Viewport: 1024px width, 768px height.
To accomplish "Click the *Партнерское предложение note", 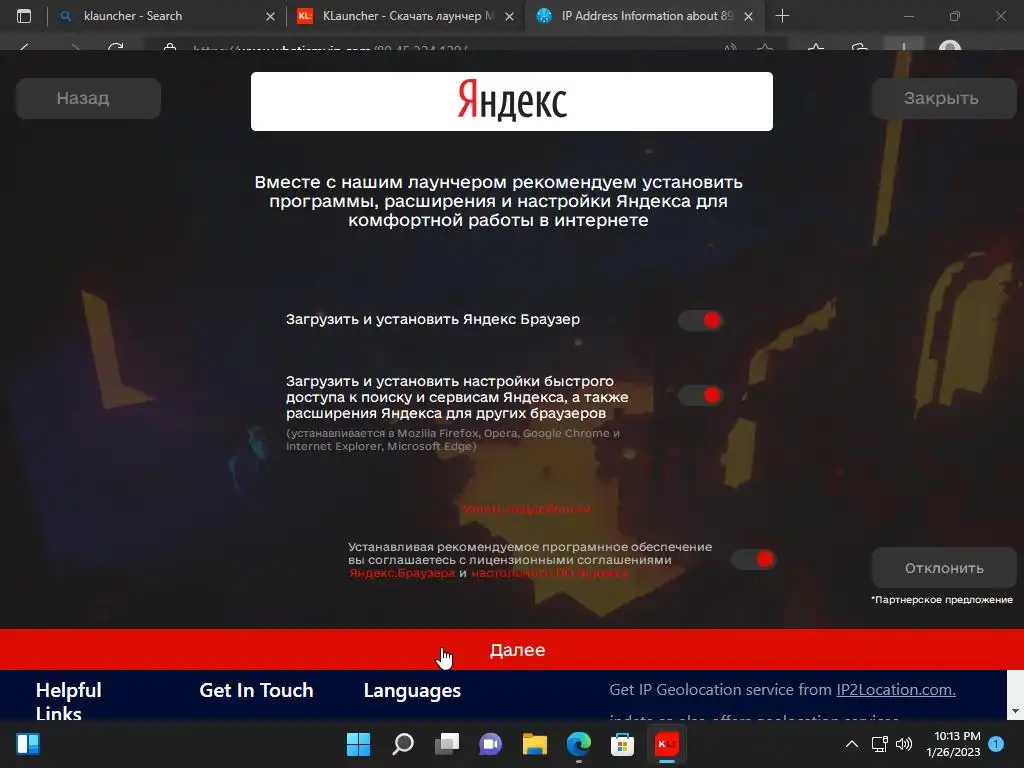I will (x=942, y=600).
